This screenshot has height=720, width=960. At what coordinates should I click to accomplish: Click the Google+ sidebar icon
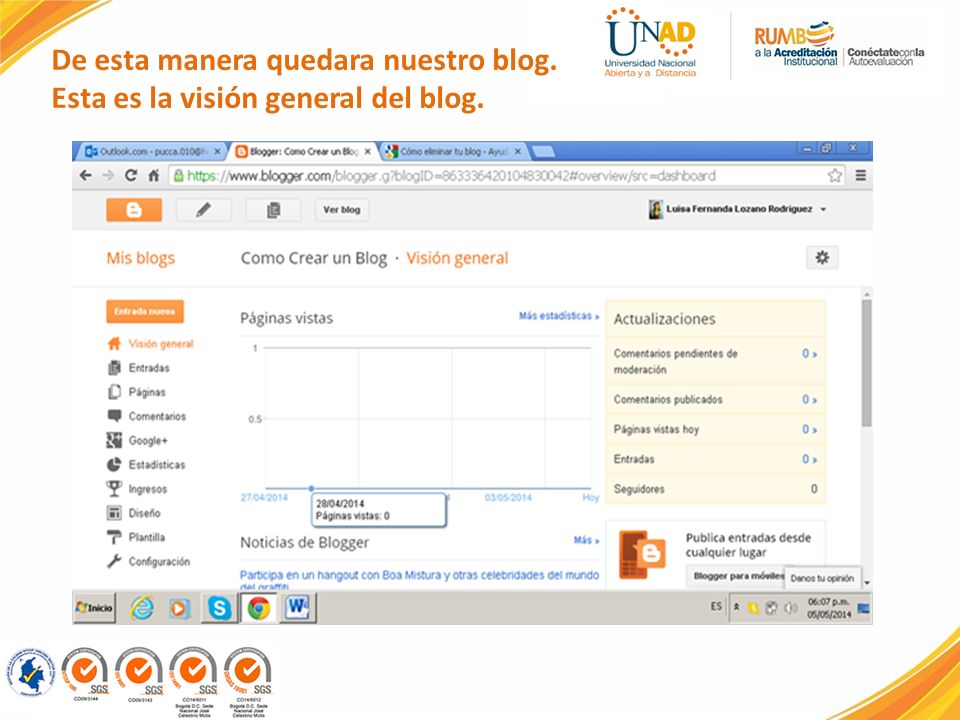pos(114,440)
